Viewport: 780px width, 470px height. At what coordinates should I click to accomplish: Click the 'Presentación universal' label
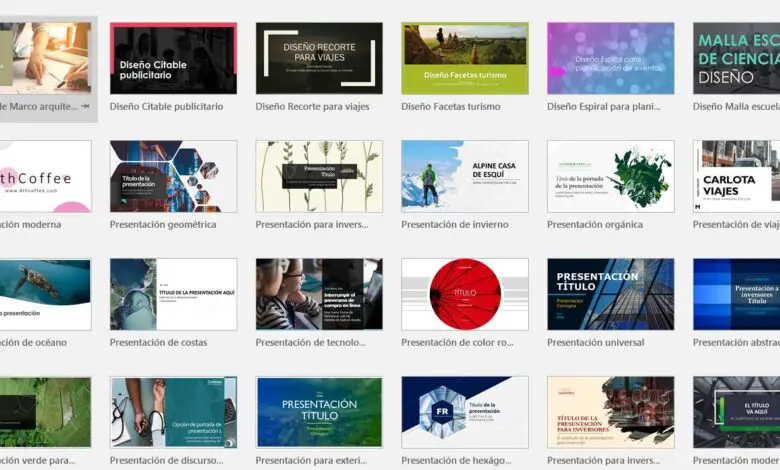click(595, 342)
